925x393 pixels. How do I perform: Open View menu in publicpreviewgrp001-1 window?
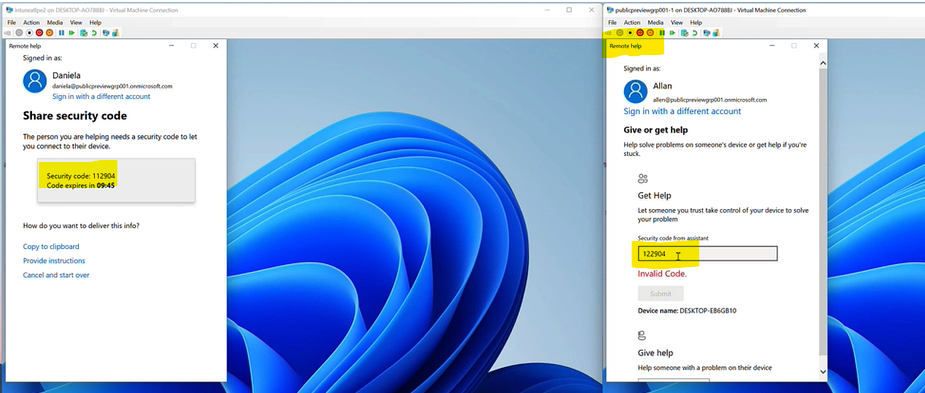pos(677,22)
